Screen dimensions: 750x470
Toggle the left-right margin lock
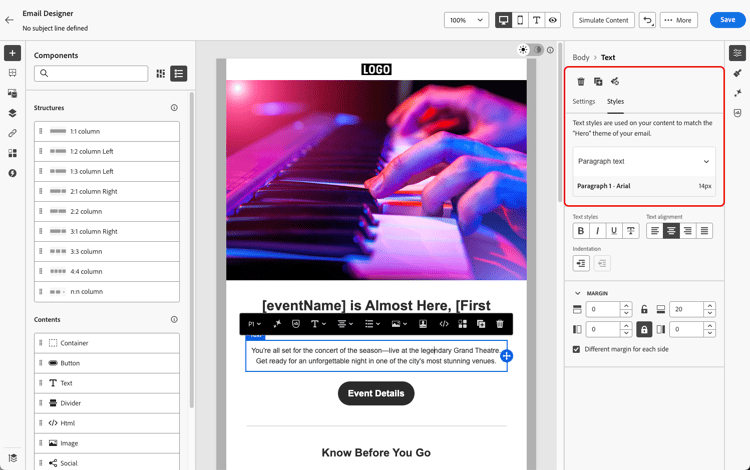tap(644, 329)
